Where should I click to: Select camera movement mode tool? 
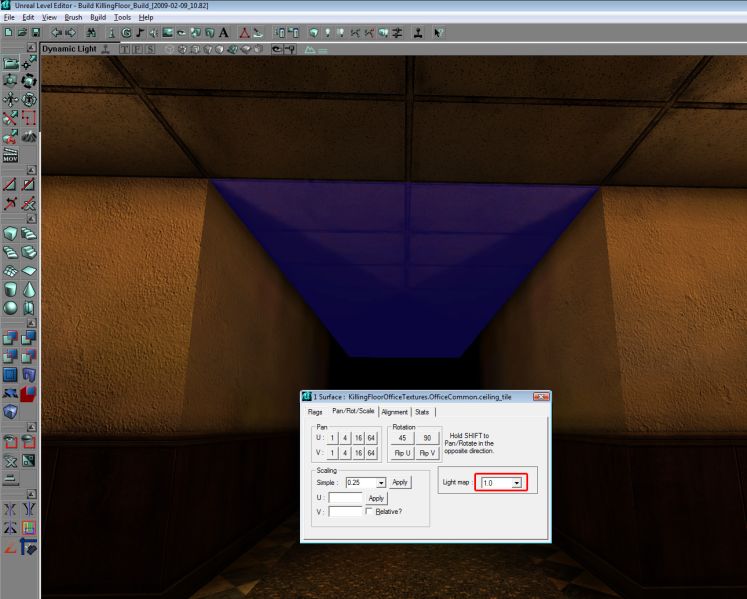coord(10,63)
